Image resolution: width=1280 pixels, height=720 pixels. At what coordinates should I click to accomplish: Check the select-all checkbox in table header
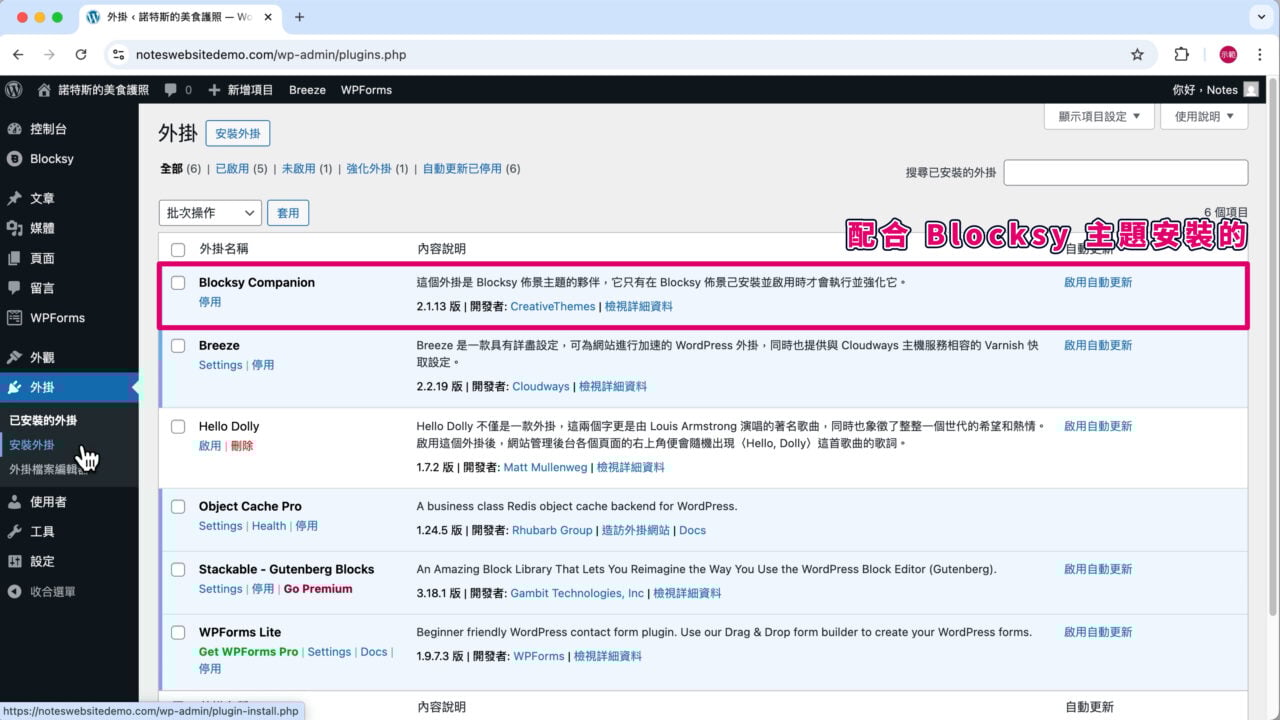[x=178, y=249]
